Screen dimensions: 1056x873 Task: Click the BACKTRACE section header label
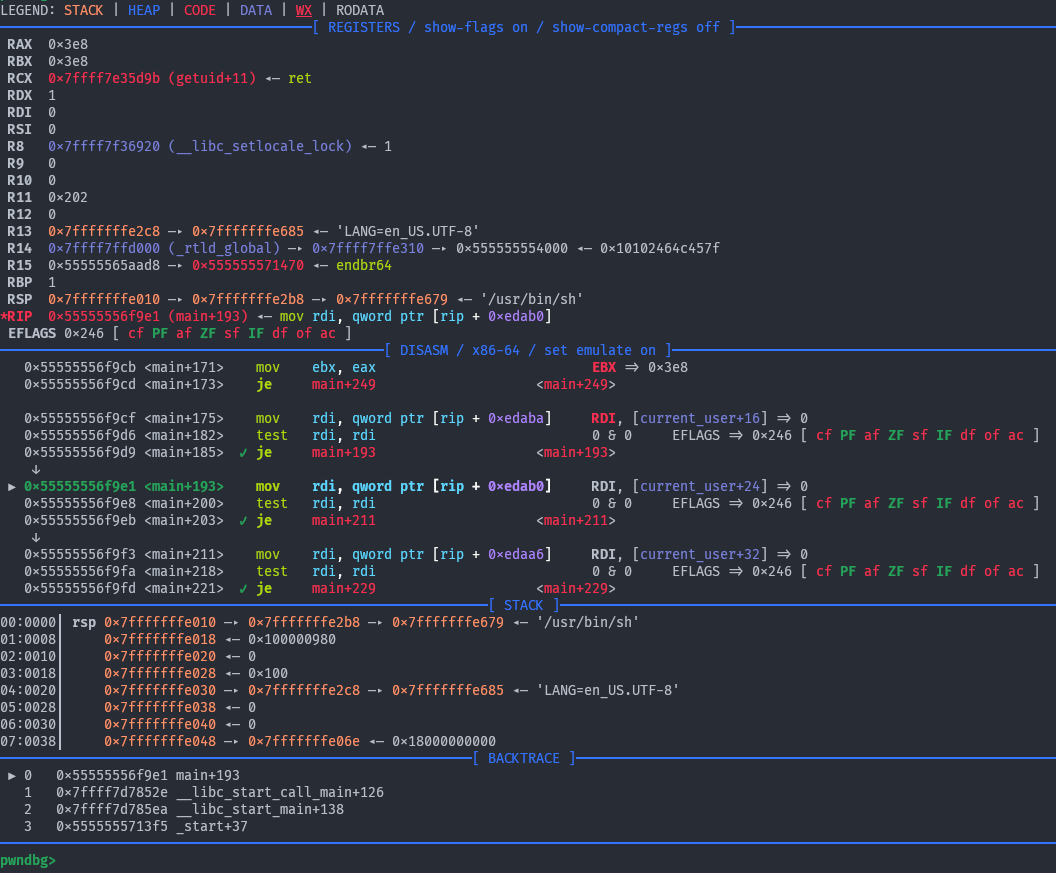[x=523, y=758]
